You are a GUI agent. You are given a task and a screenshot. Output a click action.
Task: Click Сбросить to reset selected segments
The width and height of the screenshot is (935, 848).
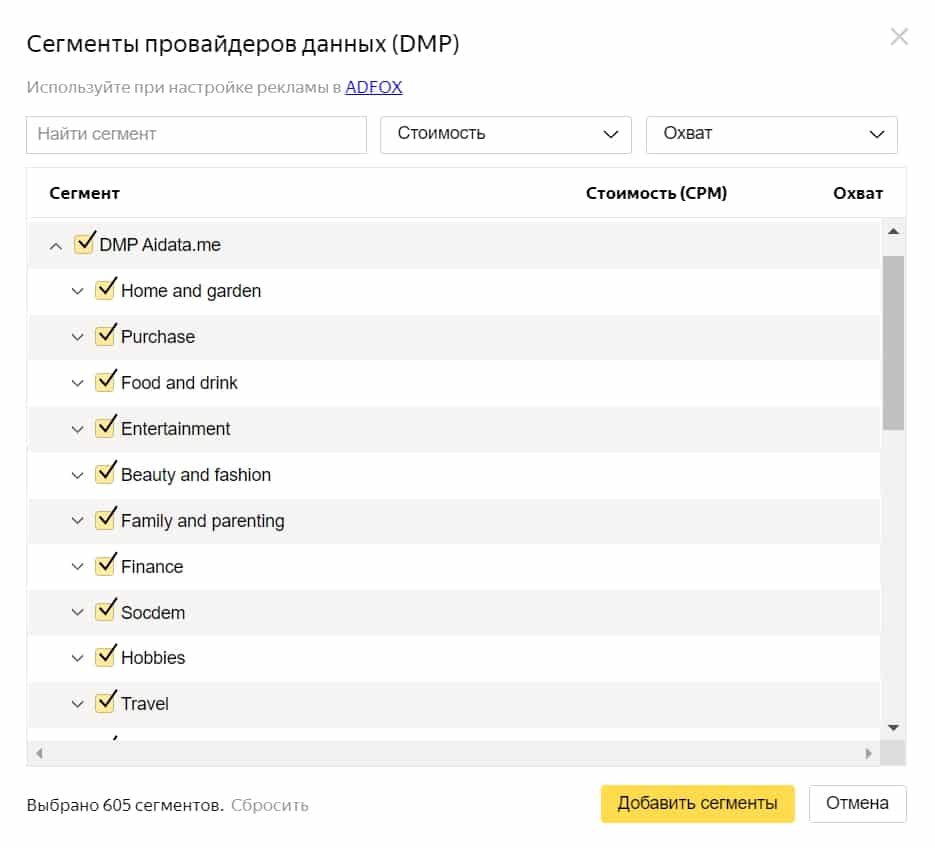270,803
